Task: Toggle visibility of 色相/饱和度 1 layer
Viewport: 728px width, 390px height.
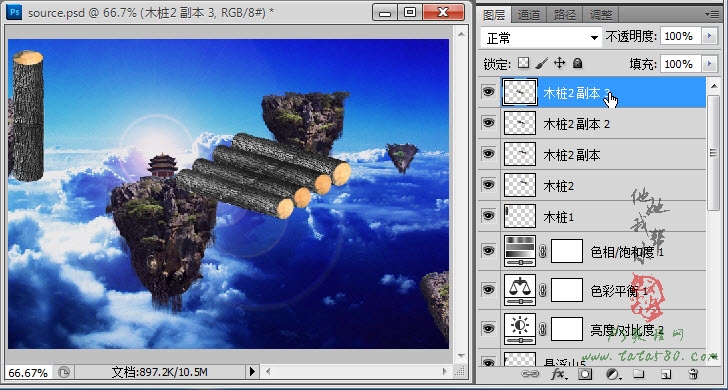Action: pyautogui.click(x=488, y=251)
